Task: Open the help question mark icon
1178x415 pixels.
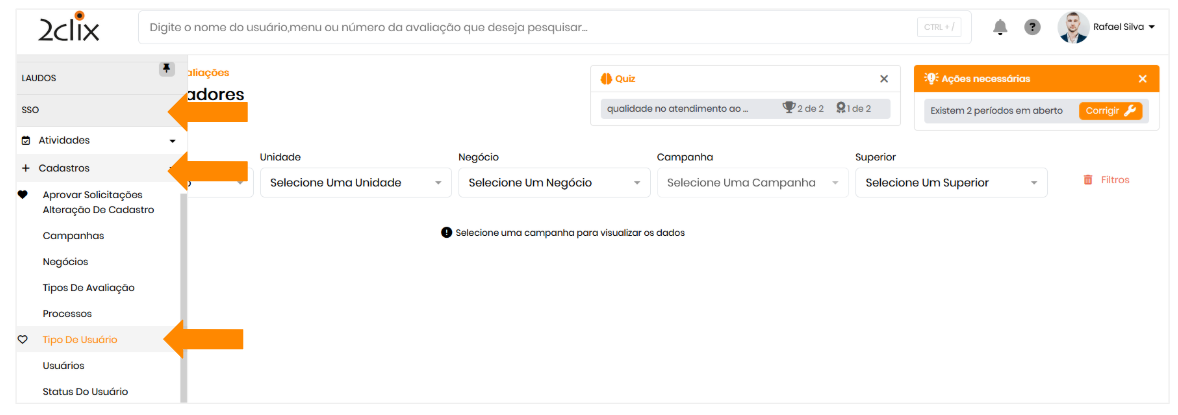Action: click(x=1032, y=27)
